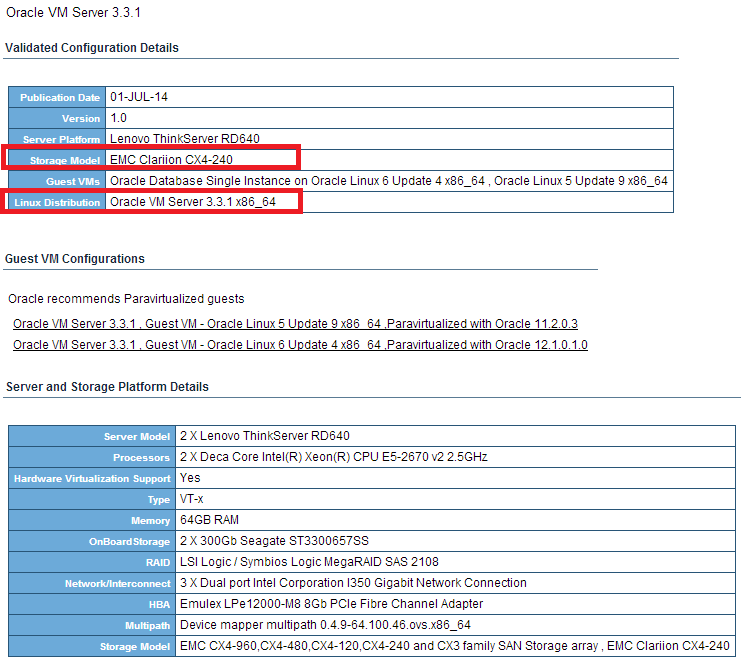Click the Processors value Xeon E5-2670 v2
Screen dimensions: 750x657
click(x=333, y=457)
